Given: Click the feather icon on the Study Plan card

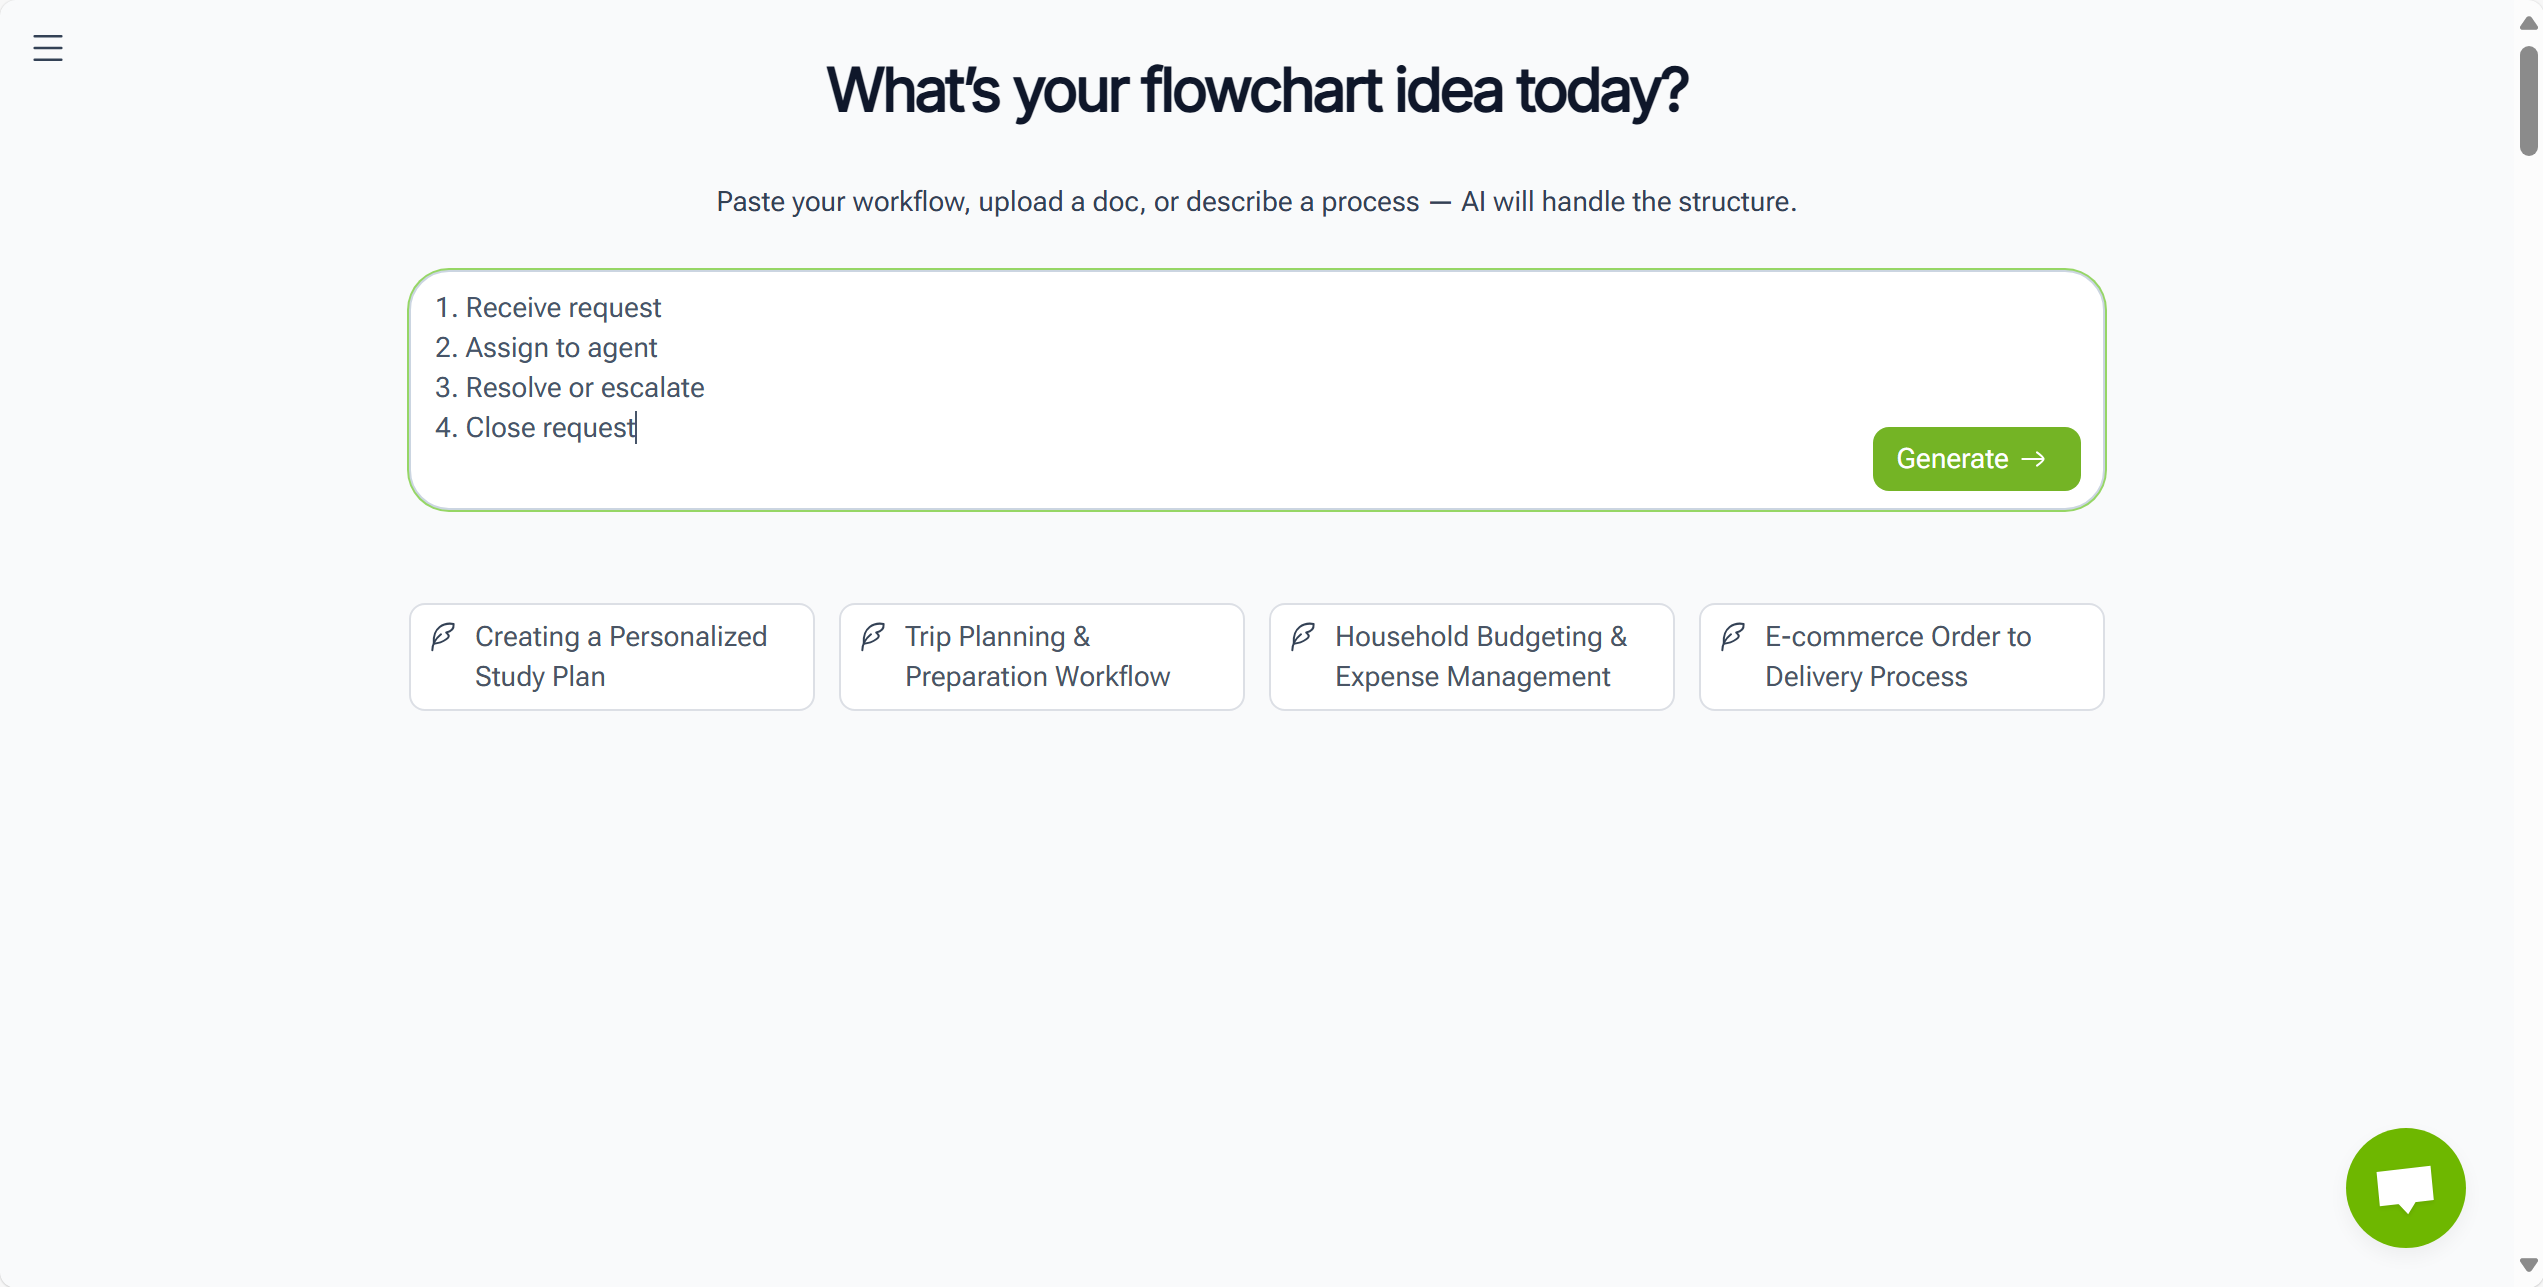Looking at the screenshot, I should point(443,636).
